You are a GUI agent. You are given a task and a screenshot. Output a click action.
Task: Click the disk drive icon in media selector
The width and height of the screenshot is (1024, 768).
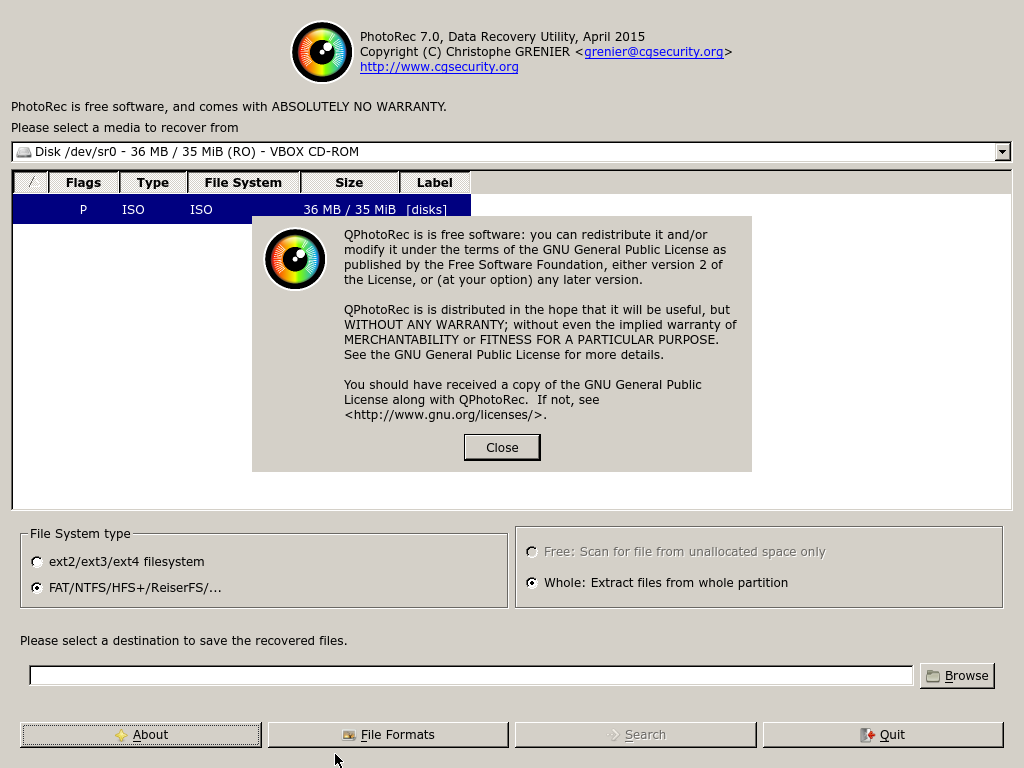coord(24,152)
